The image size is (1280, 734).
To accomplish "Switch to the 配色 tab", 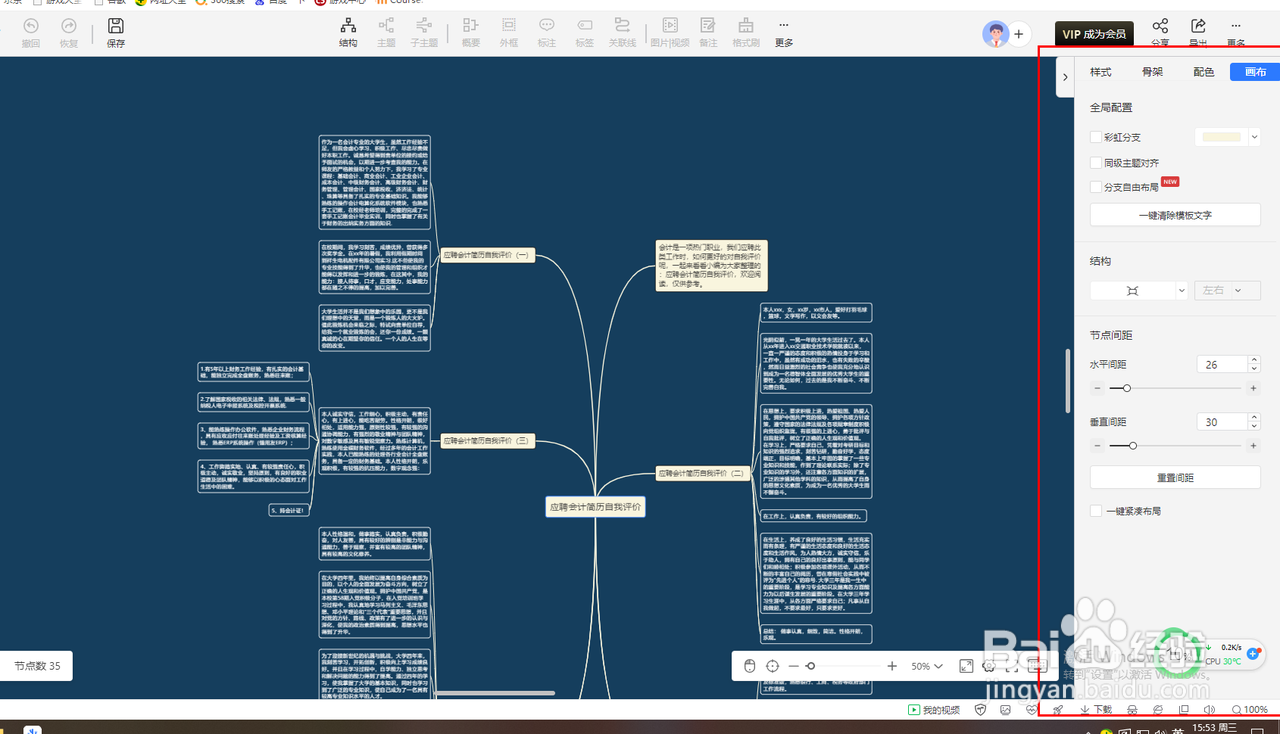I will (x=1204, y=72).
